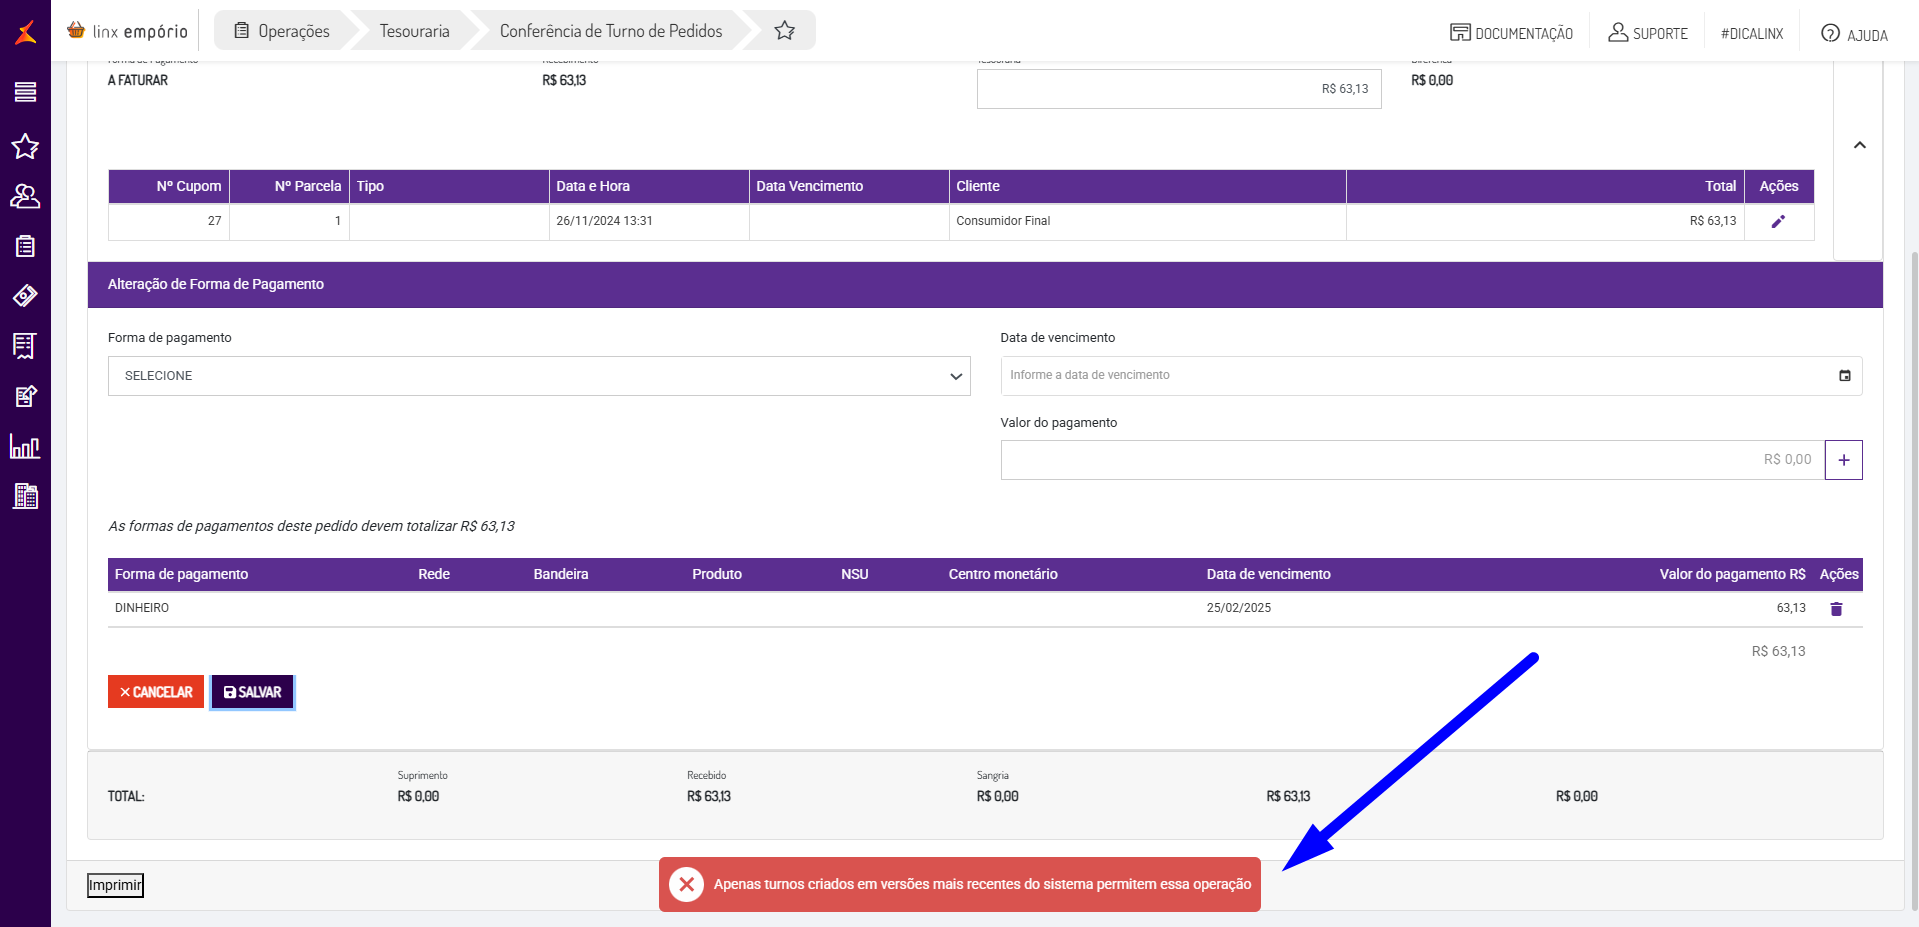1919x927 pixels.
Task: Open the DOCUMENTAÇÃO link
Action: pyautogui.click(x=1511, y=33)
